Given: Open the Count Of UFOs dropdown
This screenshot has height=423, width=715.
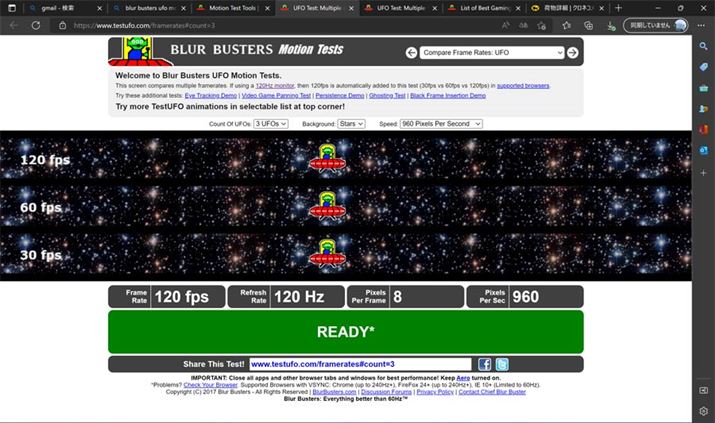Looking at the screenshot, I should click(x=271, y=124).
